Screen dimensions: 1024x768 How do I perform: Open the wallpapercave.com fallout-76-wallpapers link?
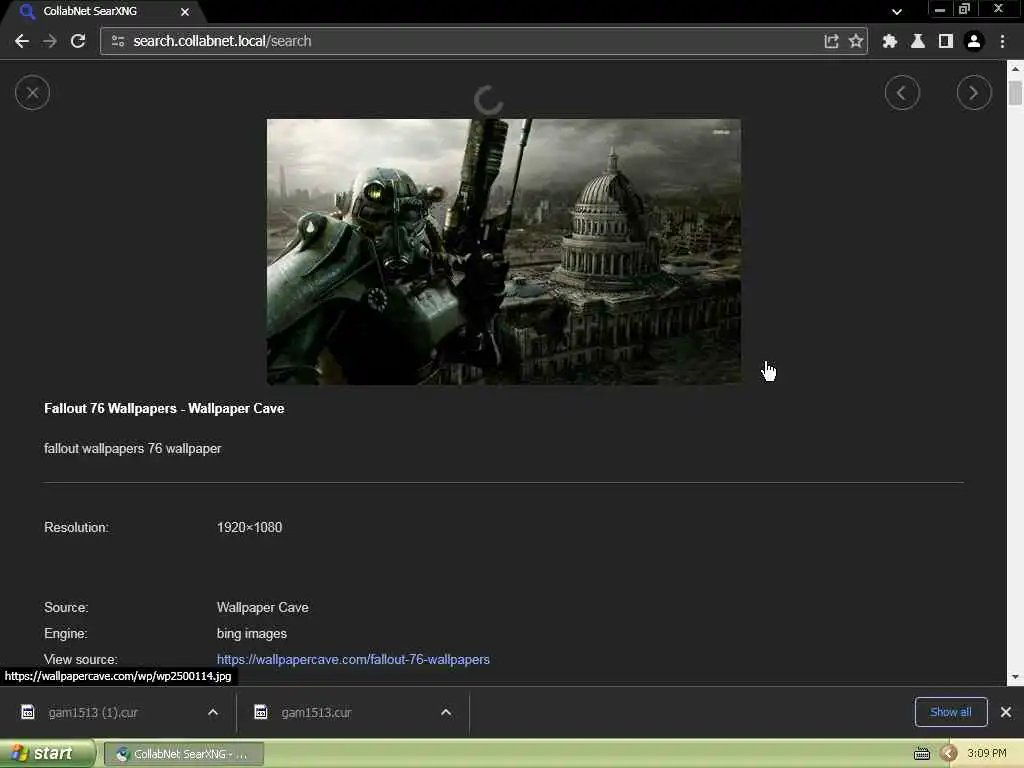click(353, 660)
